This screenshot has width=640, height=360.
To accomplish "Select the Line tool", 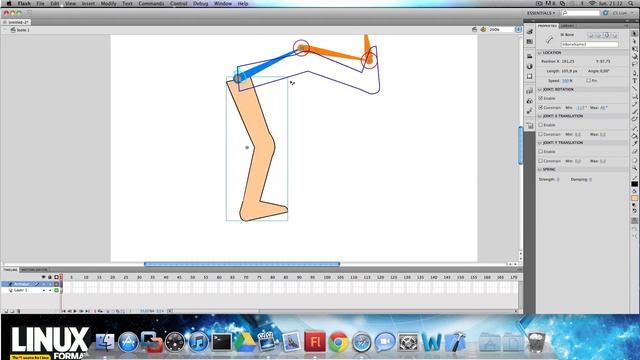I will (634, 88).
